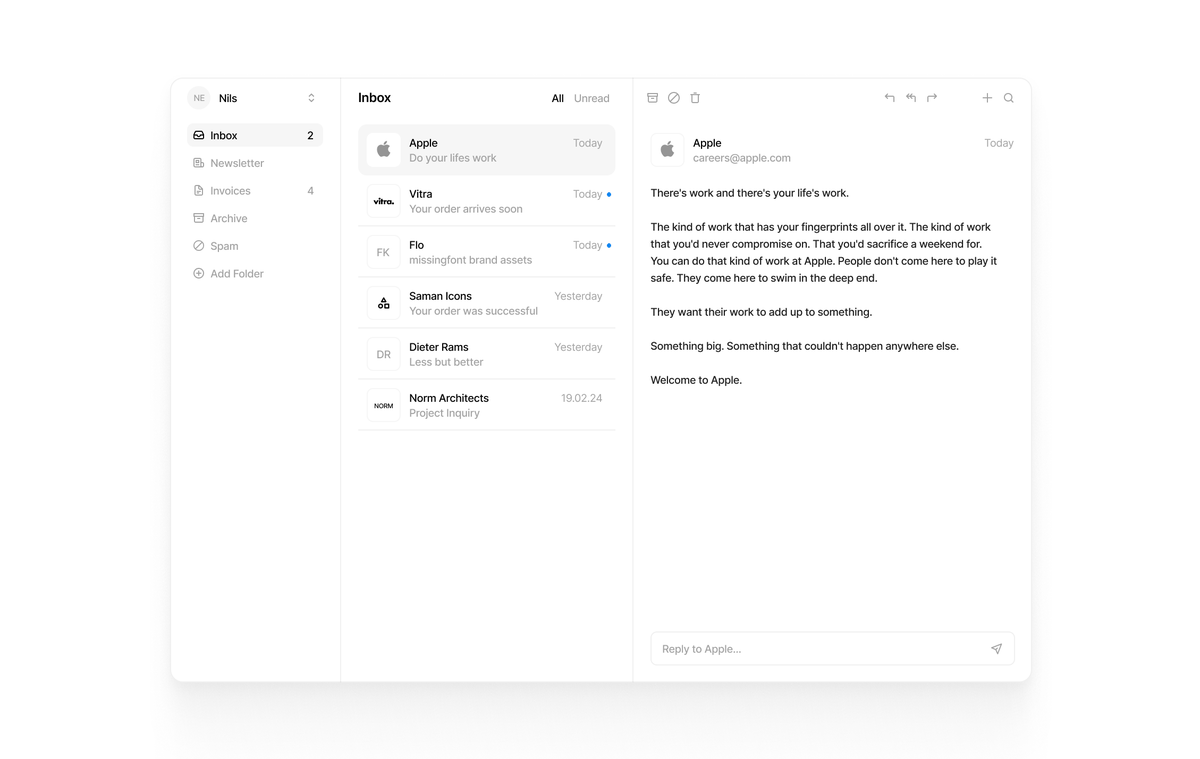Click the Add Folder plus circle icon

(x=199, y=273)
